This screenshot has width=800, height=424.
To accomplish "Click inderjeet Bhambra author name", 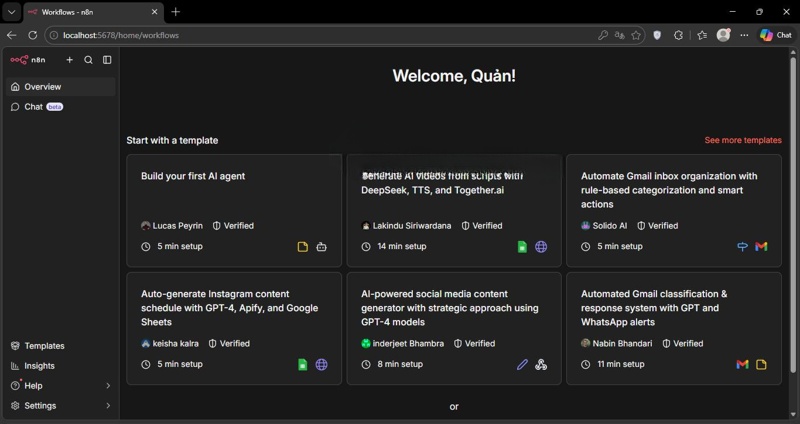I will click(x=408, y=343).
